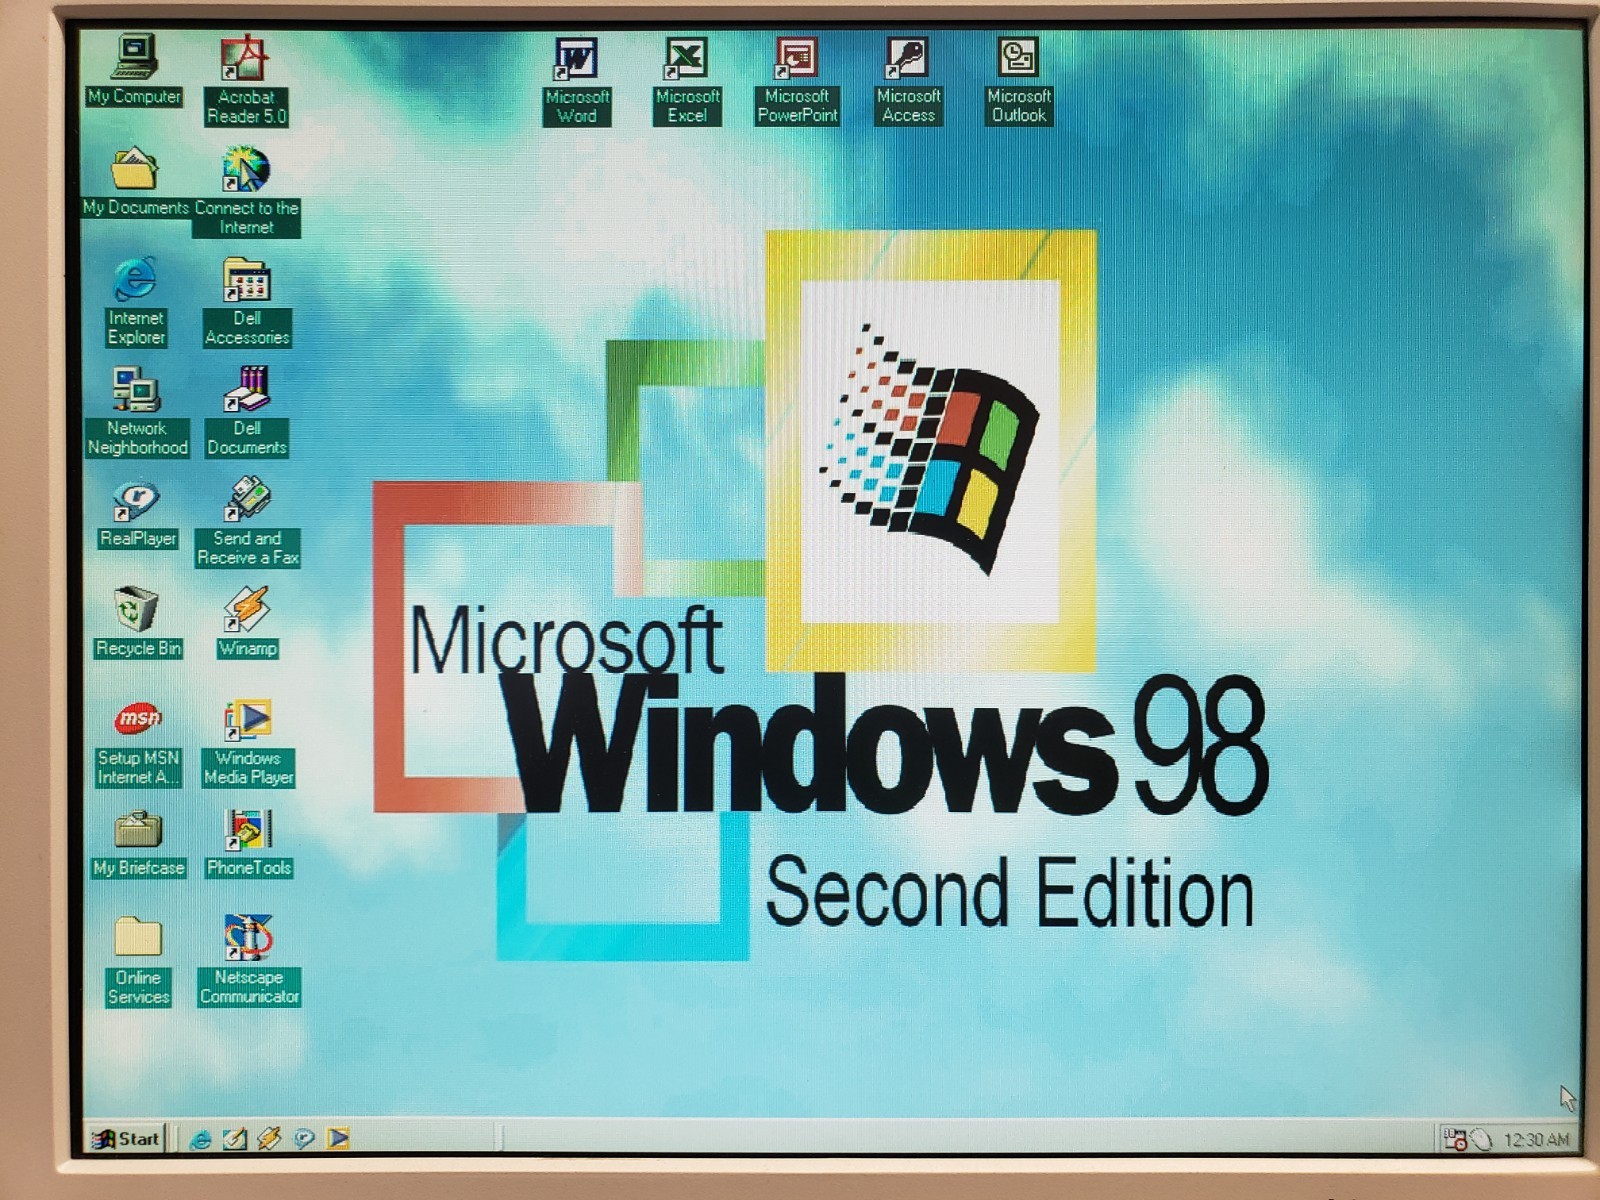The width and height of the screenshot is (1600, 1200).
Task: Click Task Scheduler icon in system tray
Action: [x=1456, y=1139]
